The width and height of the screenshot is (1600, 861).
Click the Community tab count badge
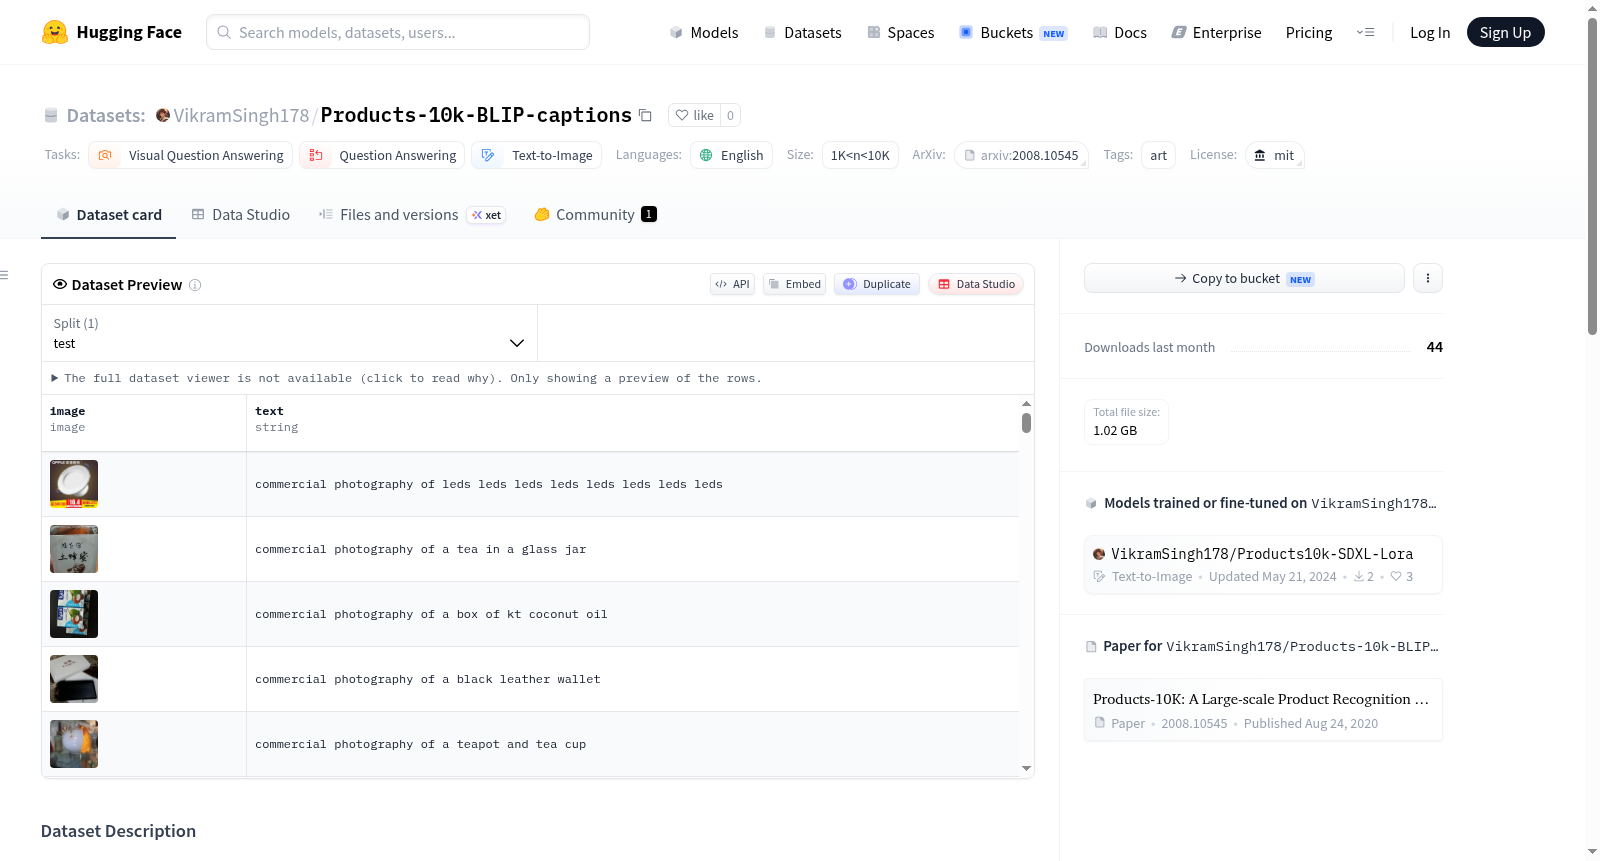tap(649, 214)
